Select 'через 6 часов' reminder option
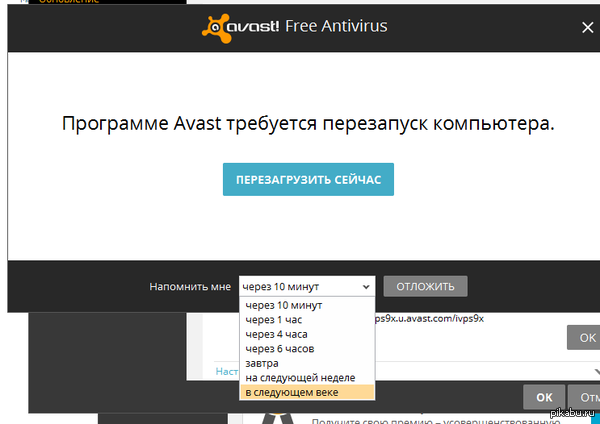 (279, 348)
